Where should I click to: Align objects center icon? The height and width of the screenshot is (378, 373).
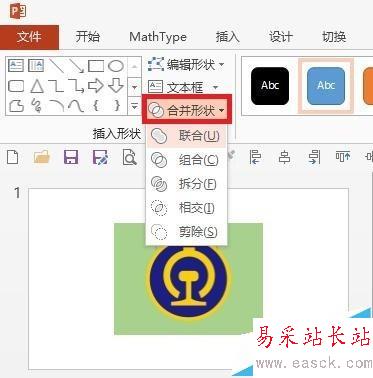(284, 157)
